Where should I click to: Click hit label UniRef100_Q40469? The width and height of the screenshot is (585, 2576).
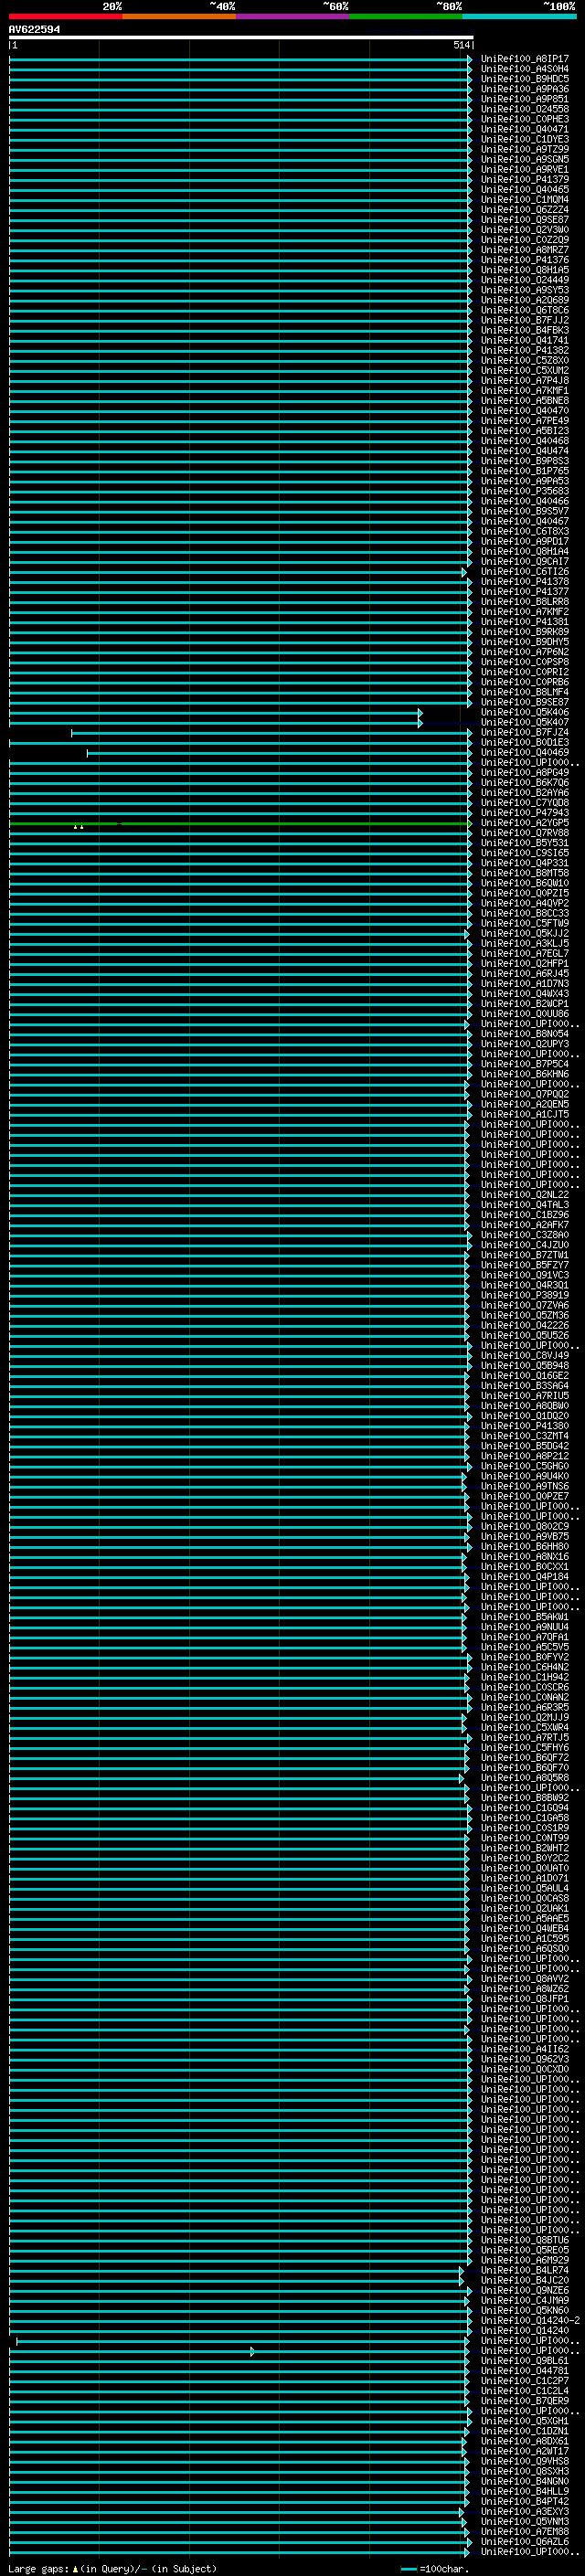pos(524,753)
